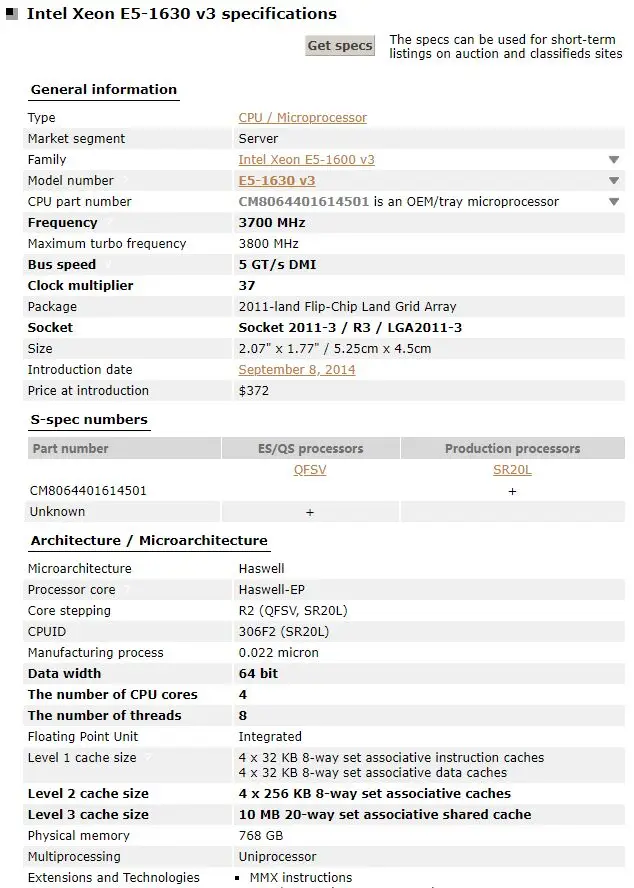
Task: Click the help icon next to Frequency
Action: [x=109, y=222]
